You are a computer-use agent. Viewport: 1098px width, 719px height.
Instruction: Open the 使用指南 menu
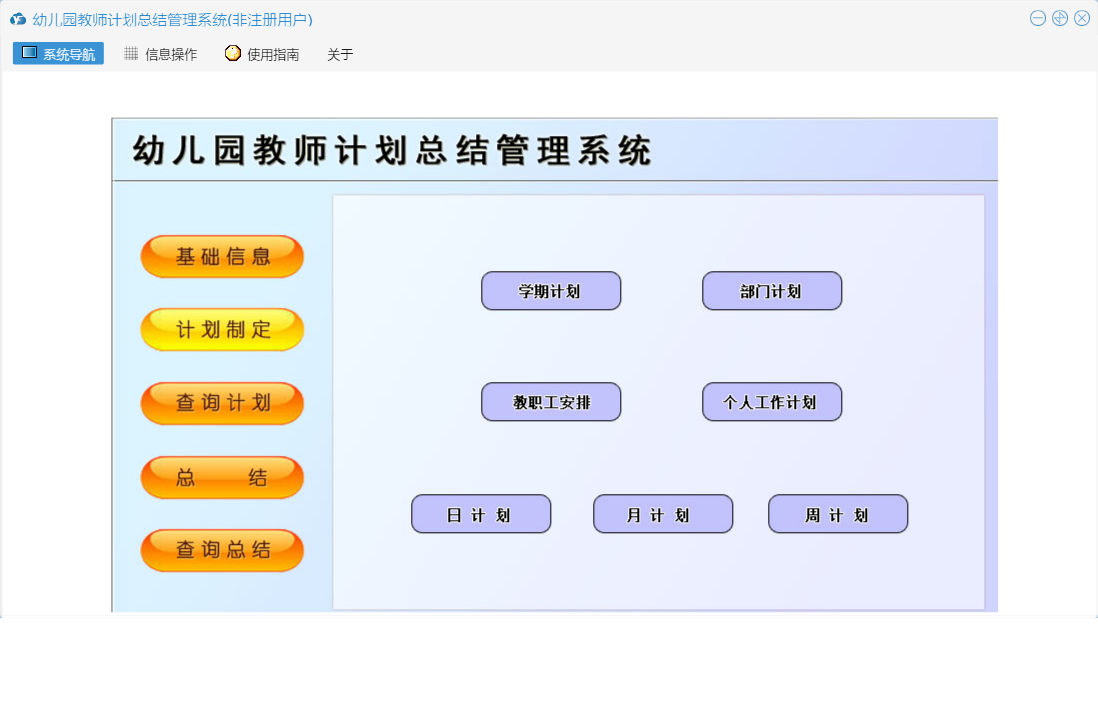[262, 54]
